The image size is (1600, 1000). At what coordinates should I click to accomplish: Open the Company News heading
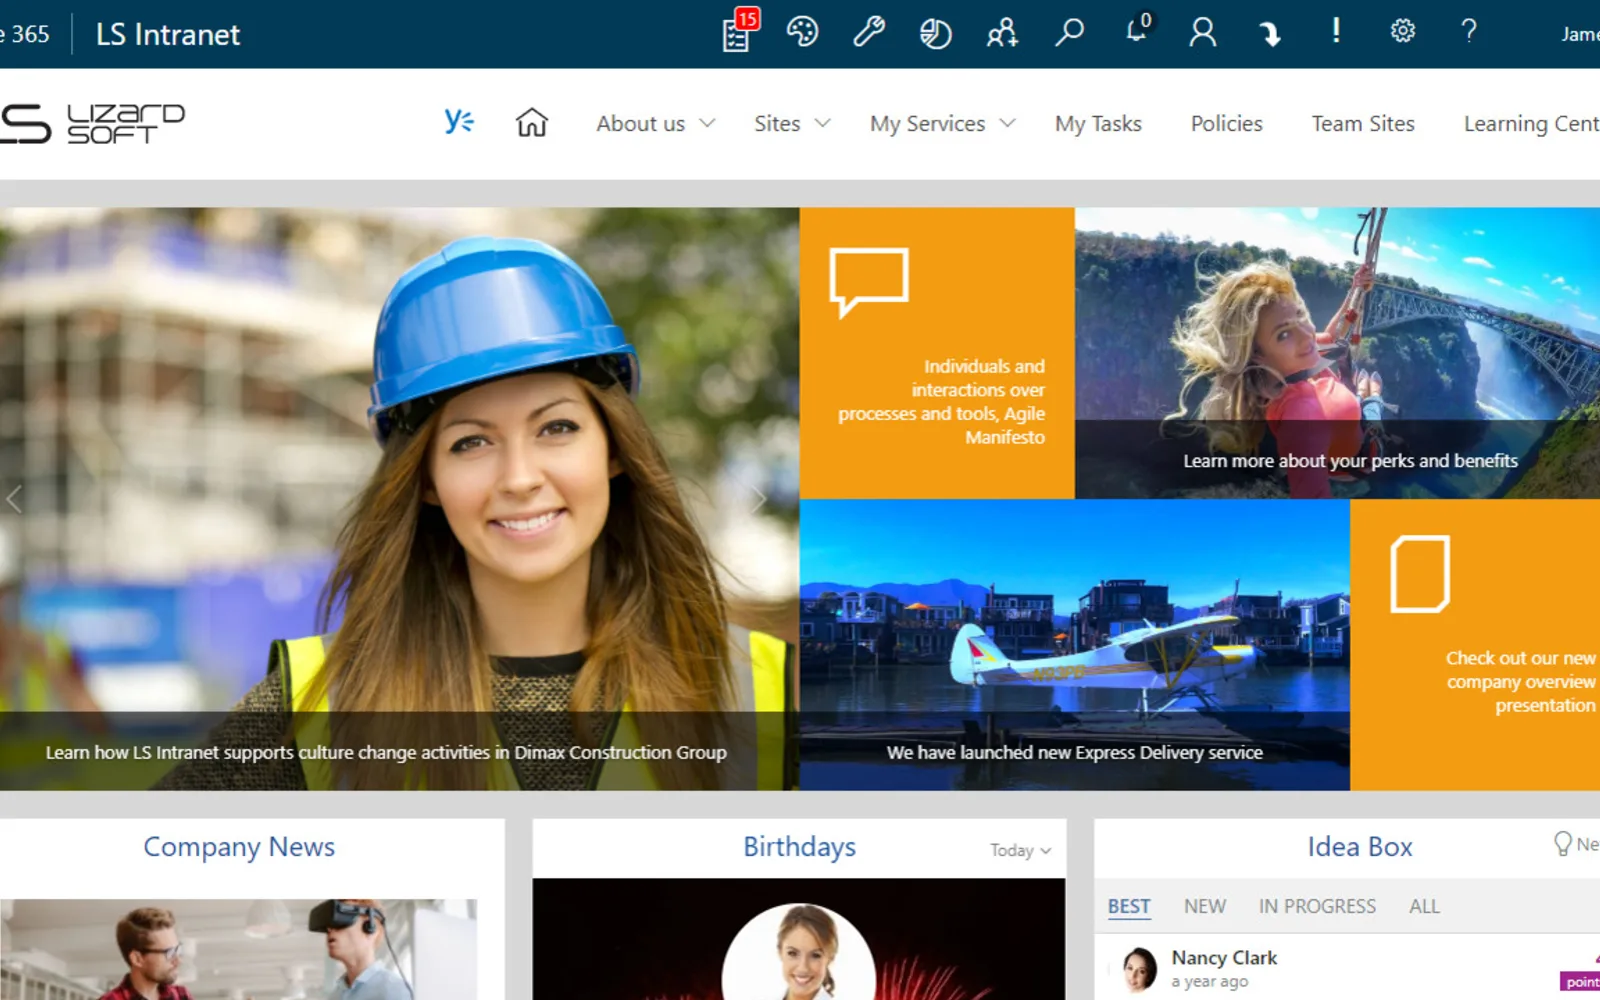point(239,847)
